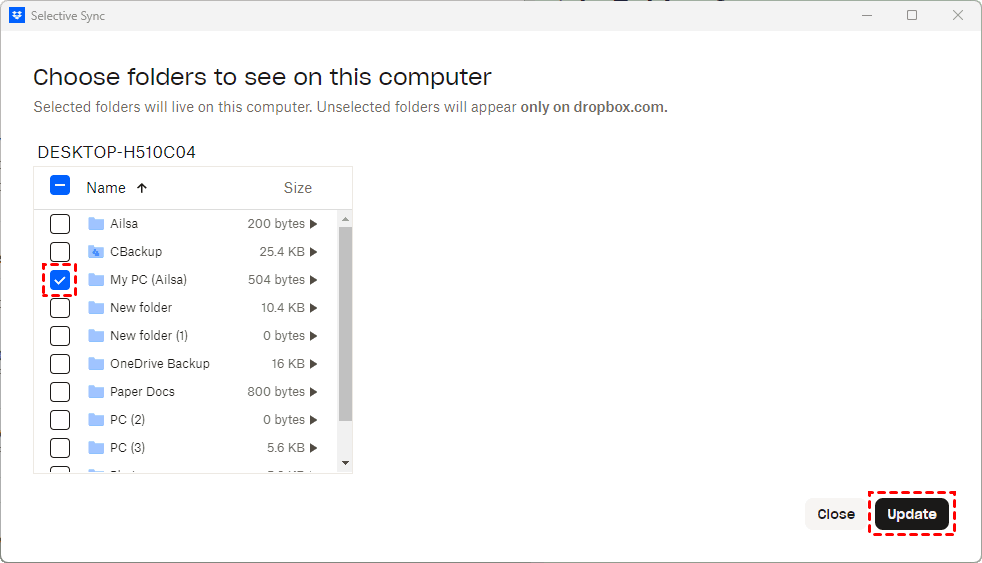Image resolution: width=982 pixels, height=563 pixels.
Task: Click the 5.6 KB size value
Action: click(x=286, y=448)
